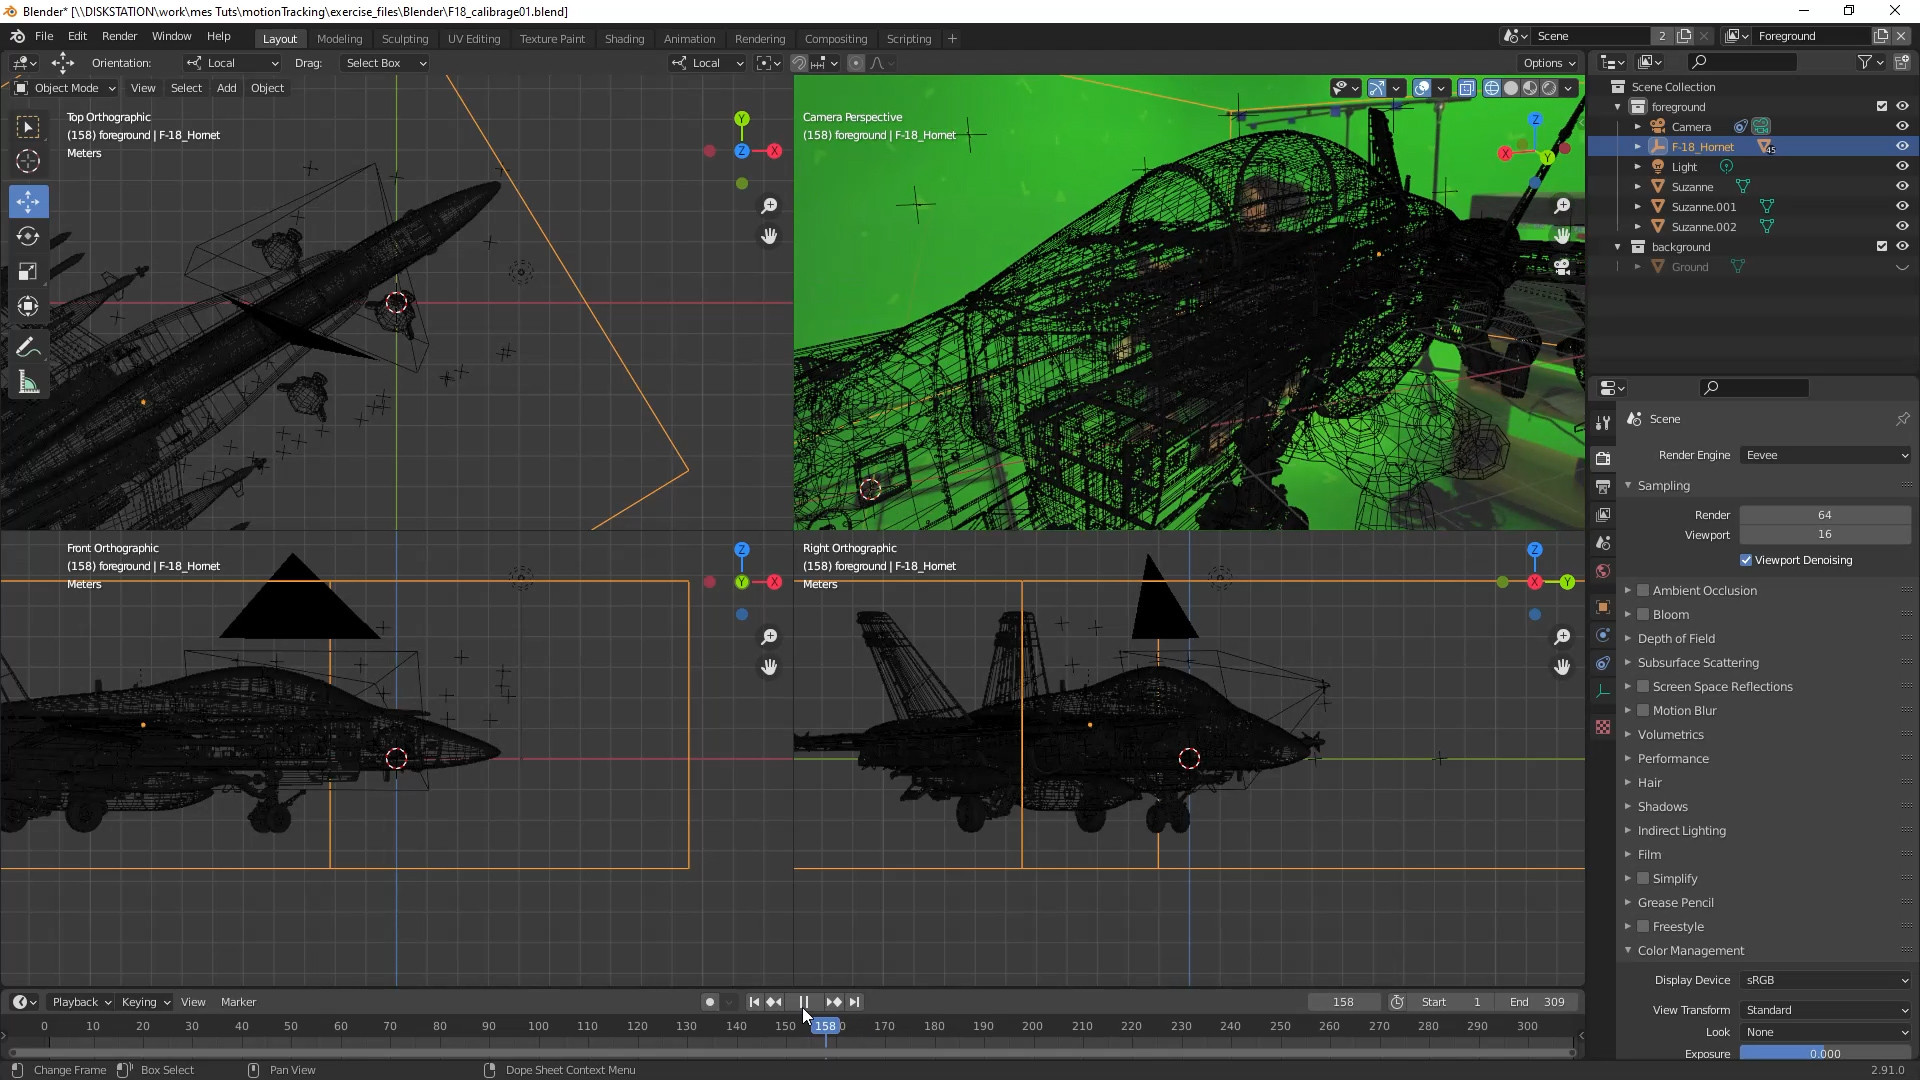Screen dimensions: 1920x1080
Task: Open Options button in header
Action: 1549,63
